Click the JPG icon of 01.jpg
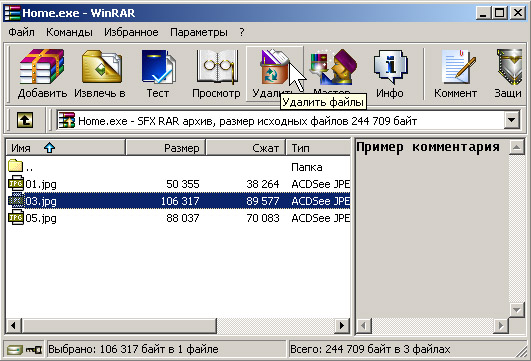The height and width of the screenshot is (361, 531). [16, 184]
